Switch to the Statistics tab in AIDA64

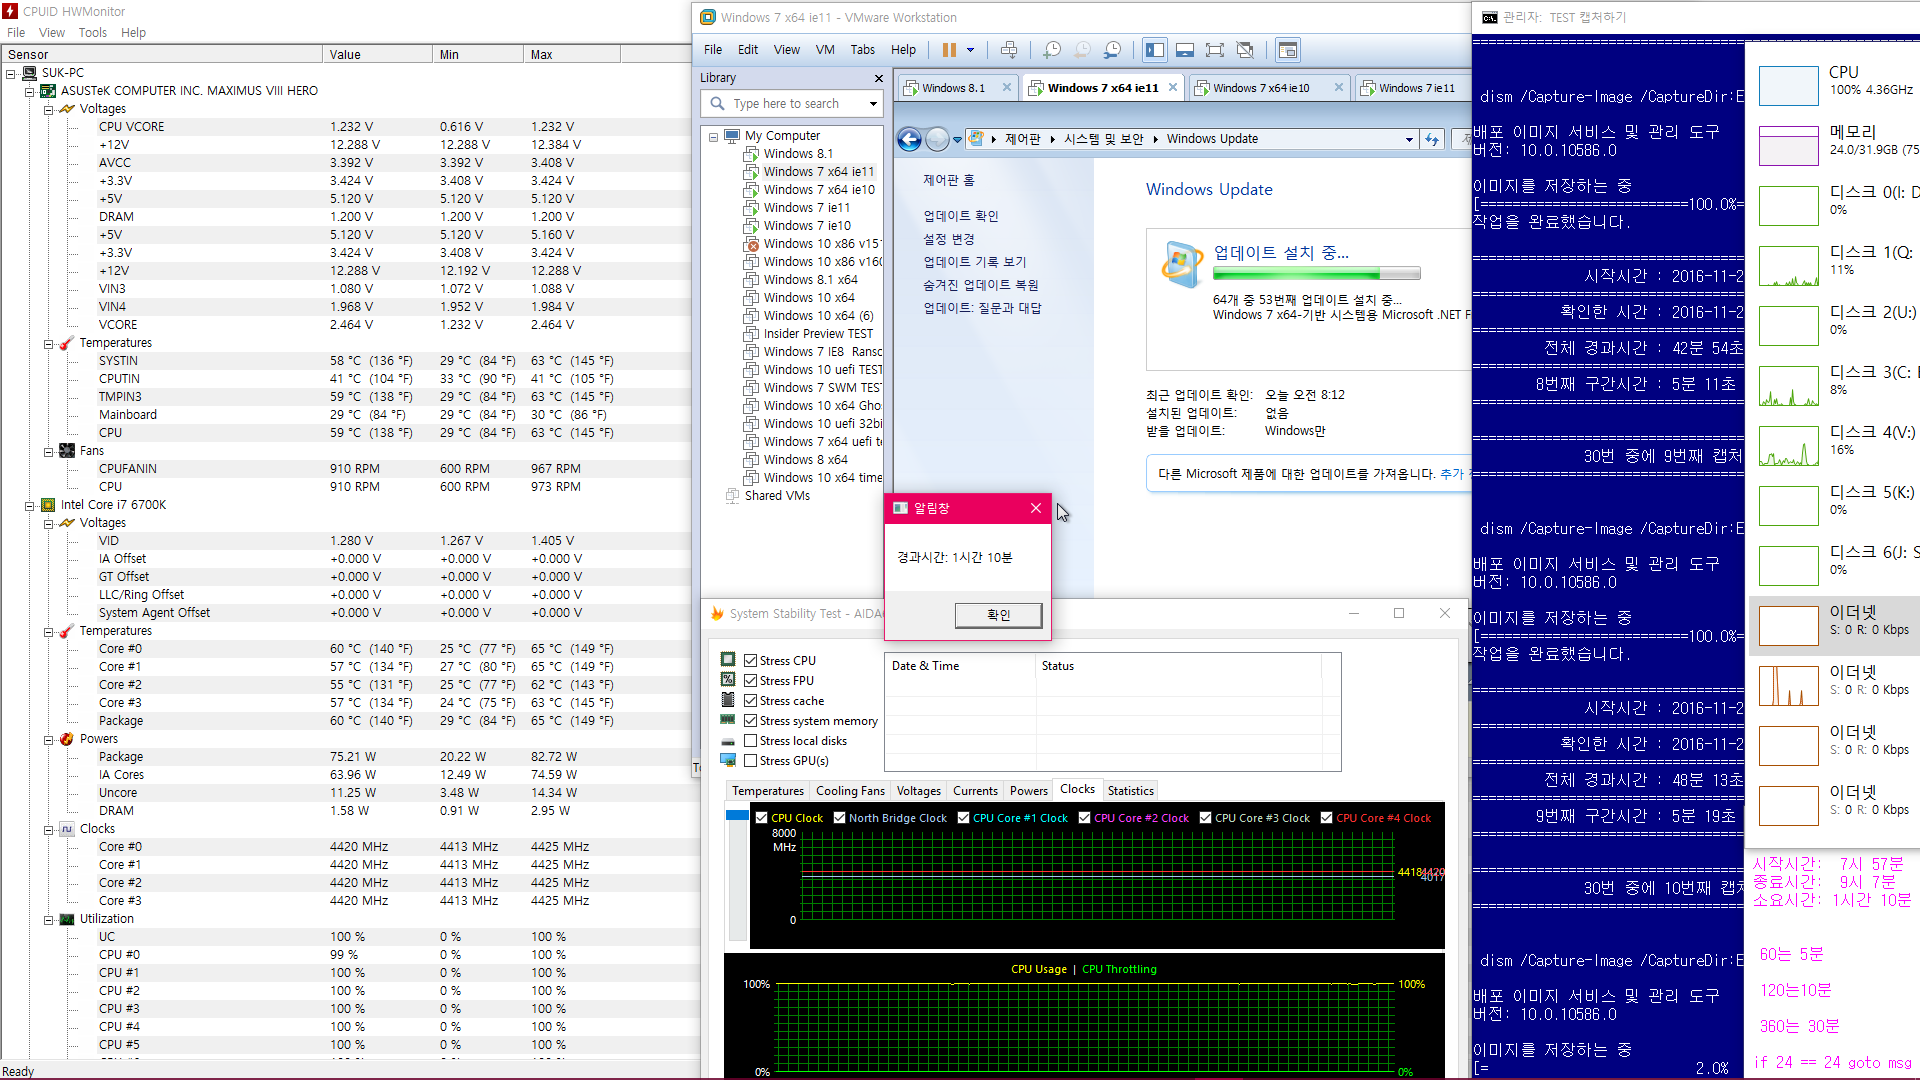[1131, 790]
